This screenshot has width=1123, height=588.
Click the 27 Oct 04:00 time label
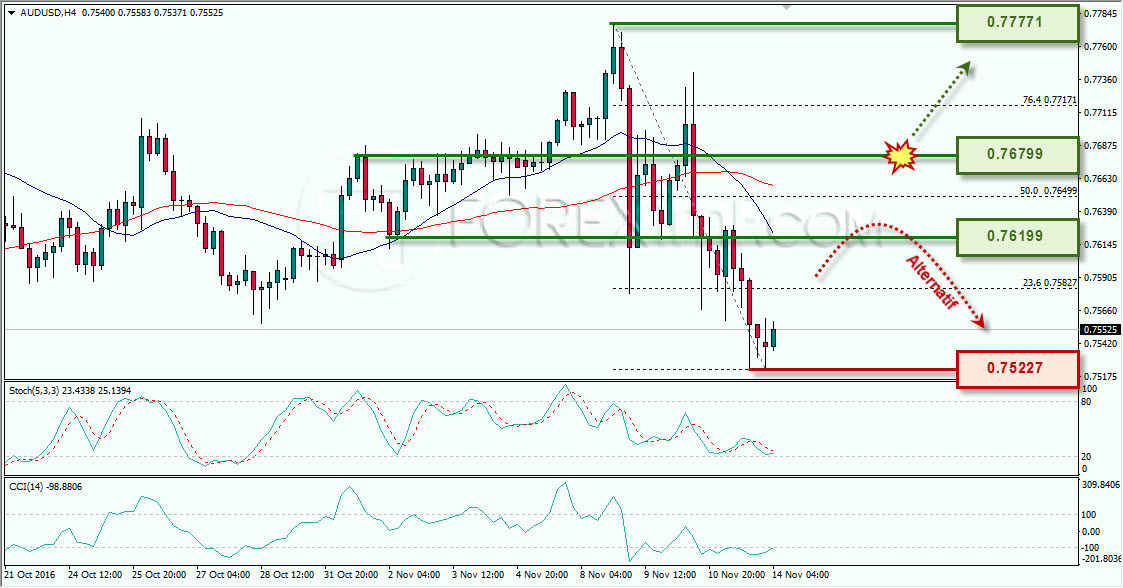pyautogui.click(x=223, y=574)
